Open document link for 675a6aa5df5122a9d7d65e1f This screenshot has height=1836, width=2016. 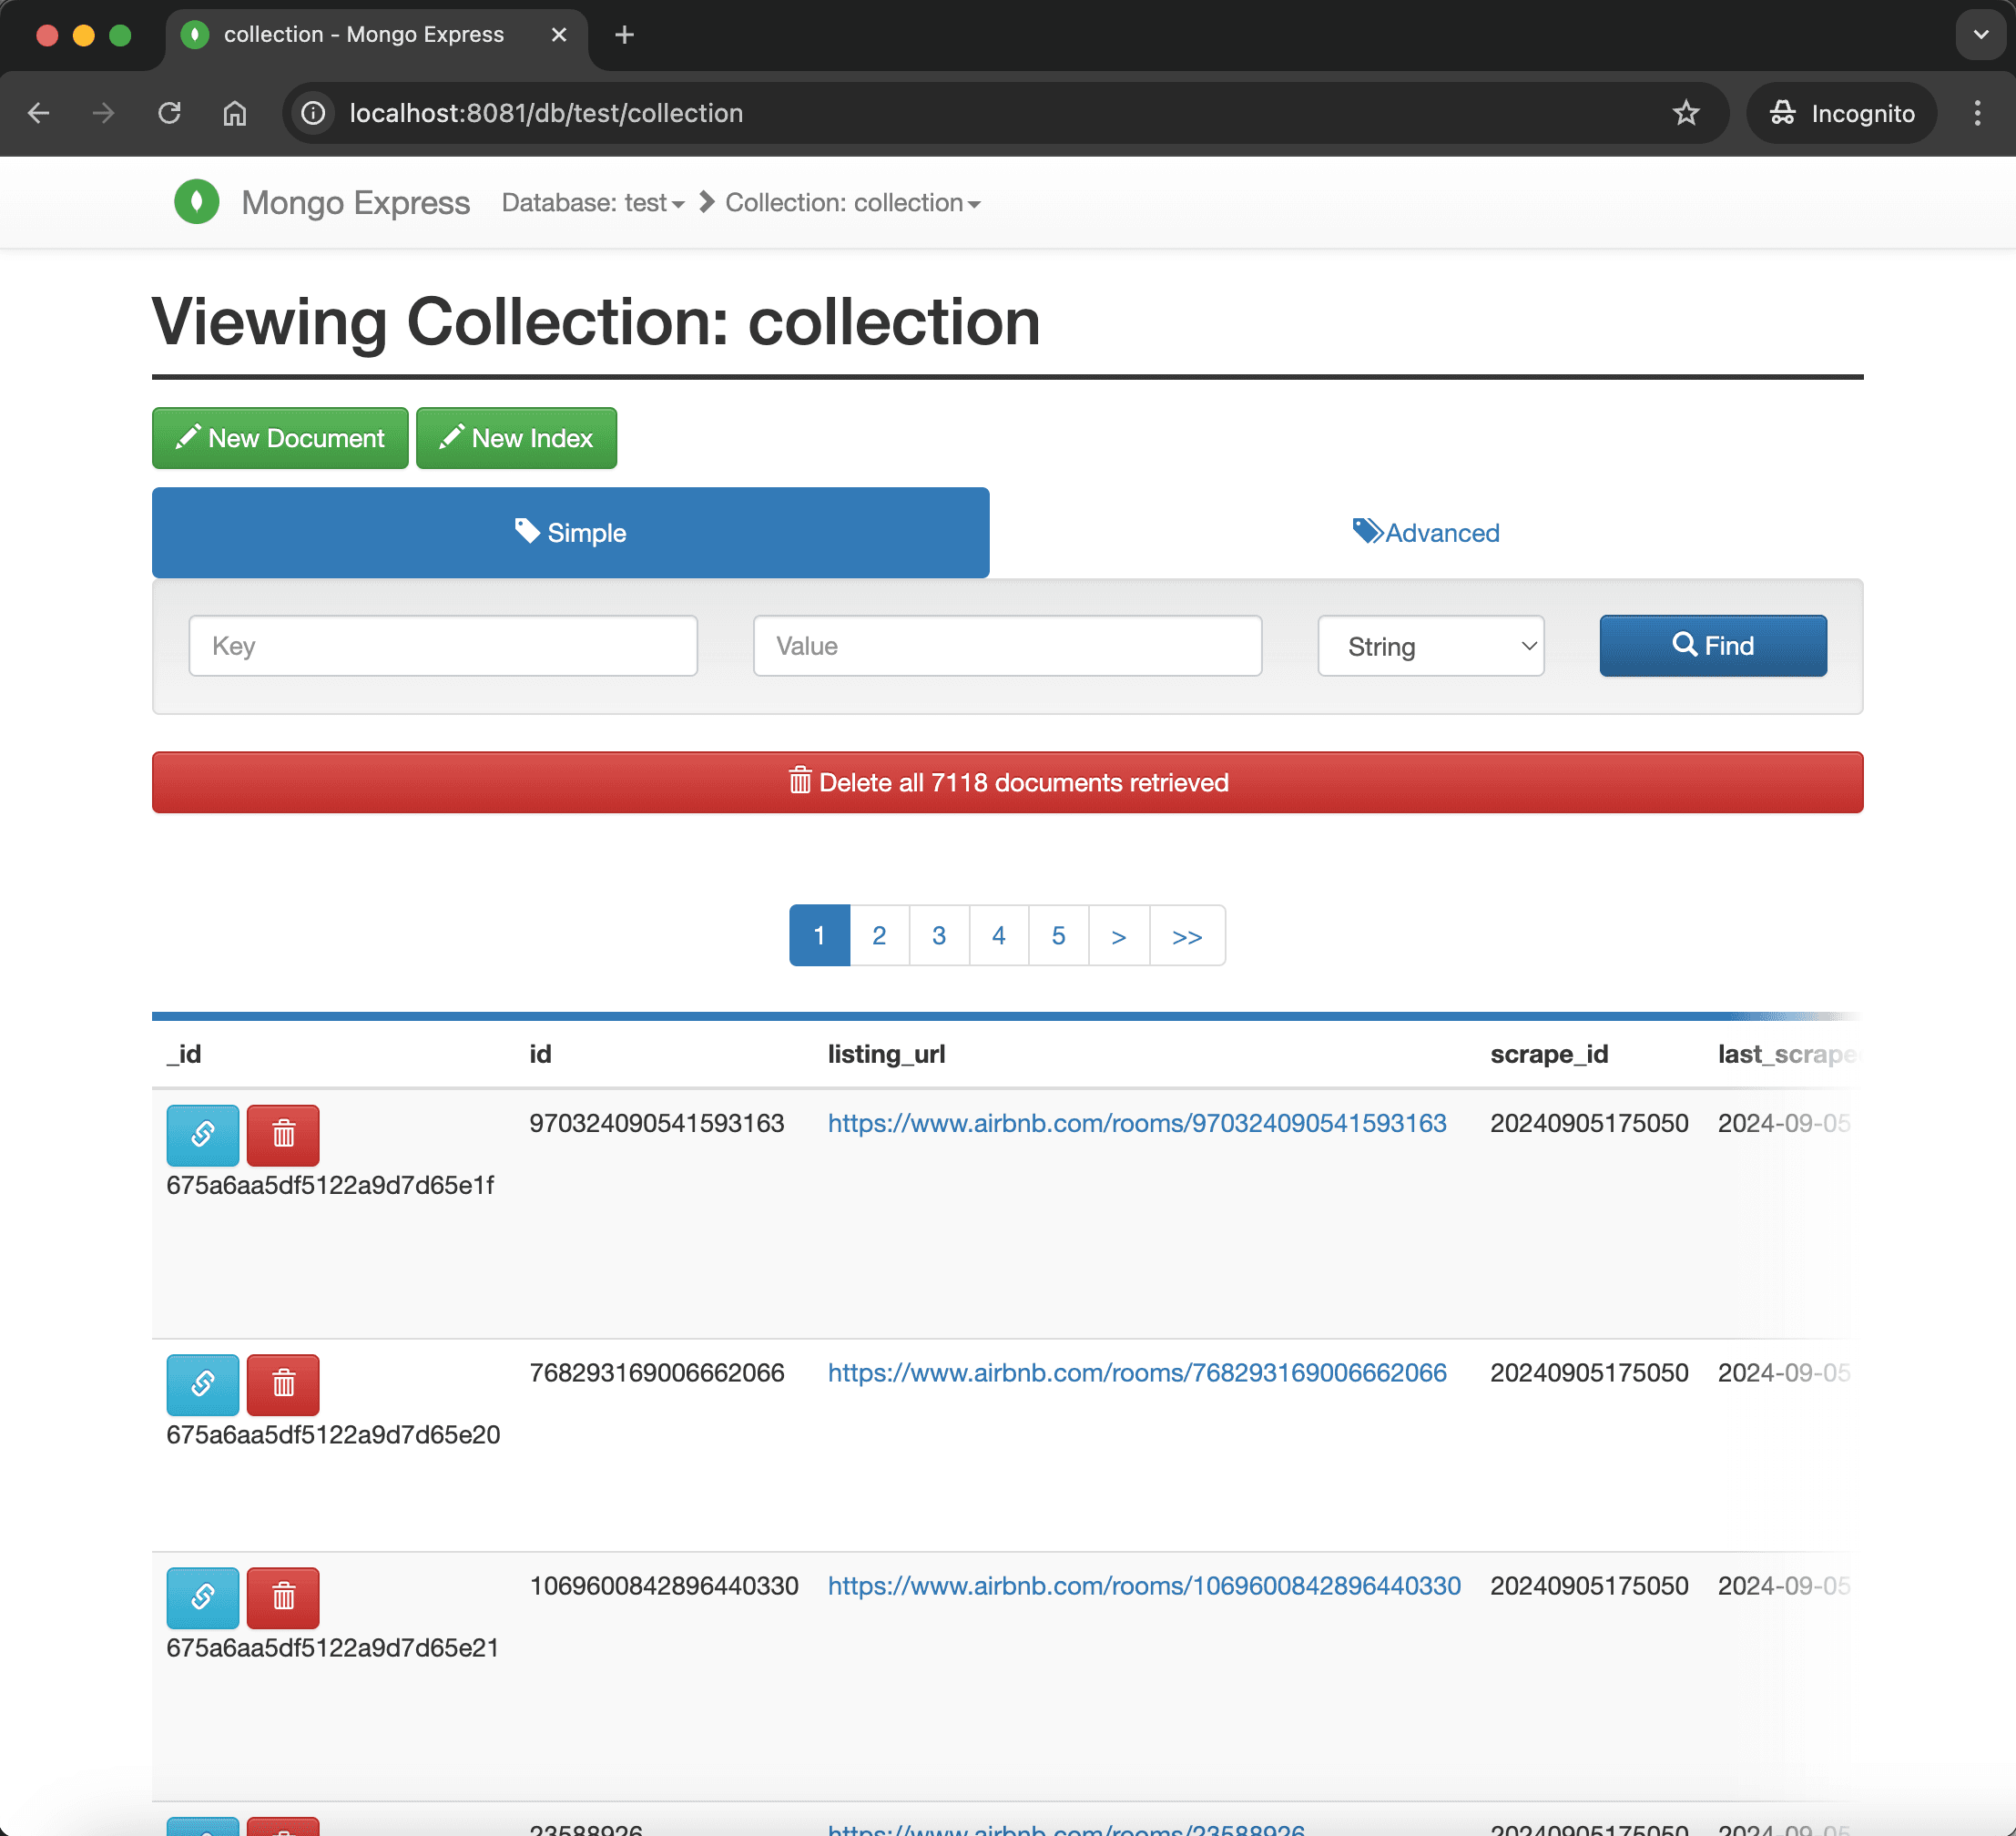click(x=203, y=1135)
